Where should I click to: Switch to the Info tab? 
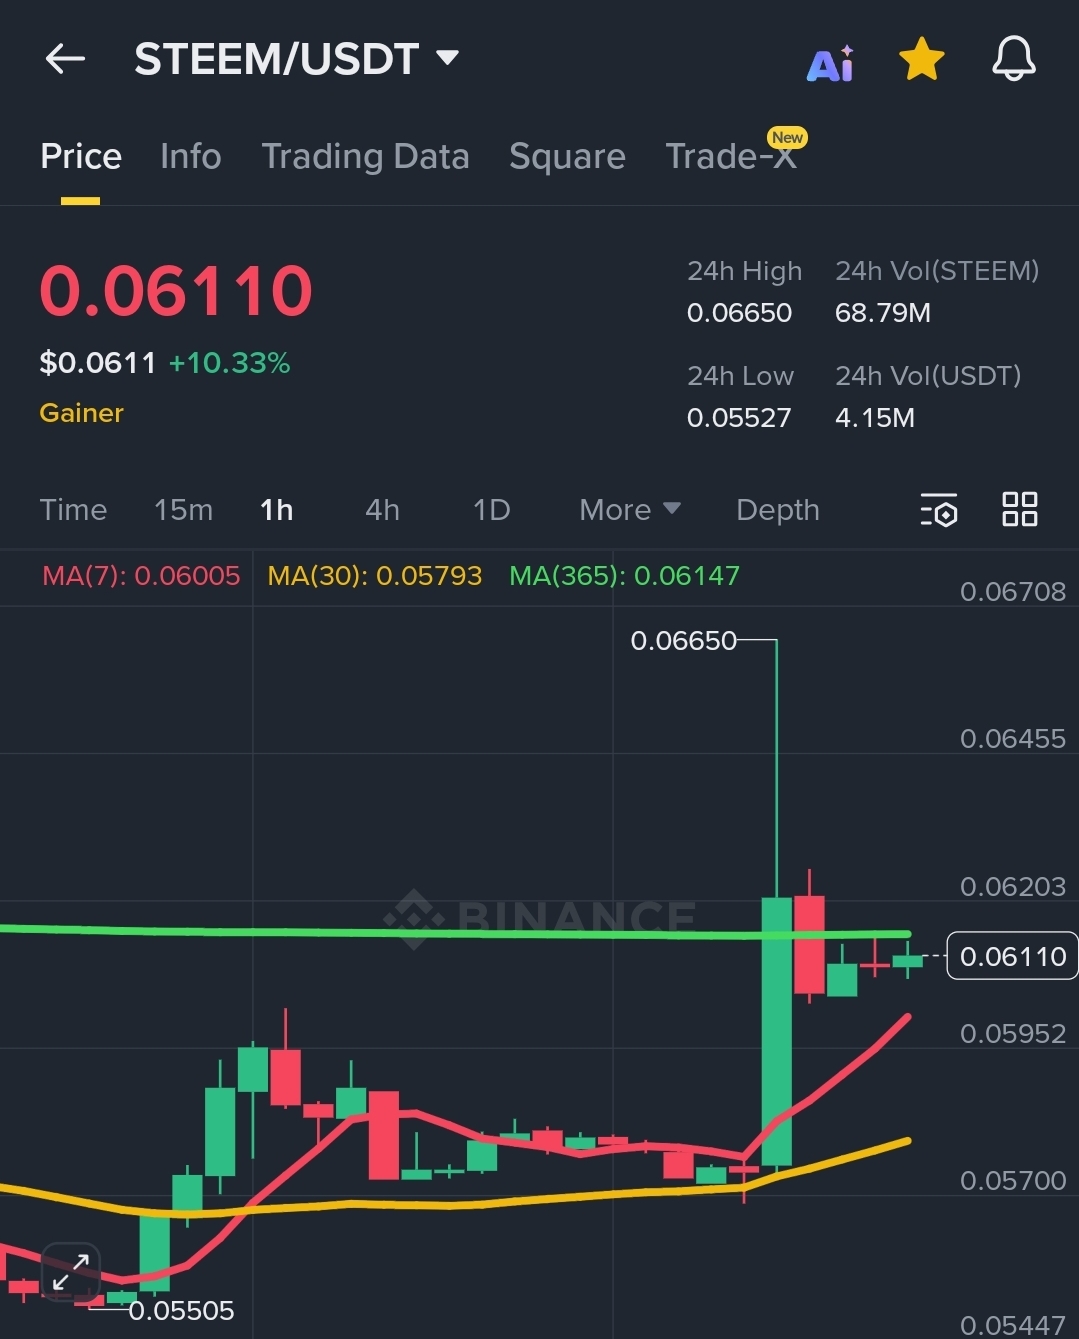[x=190, y=156]
